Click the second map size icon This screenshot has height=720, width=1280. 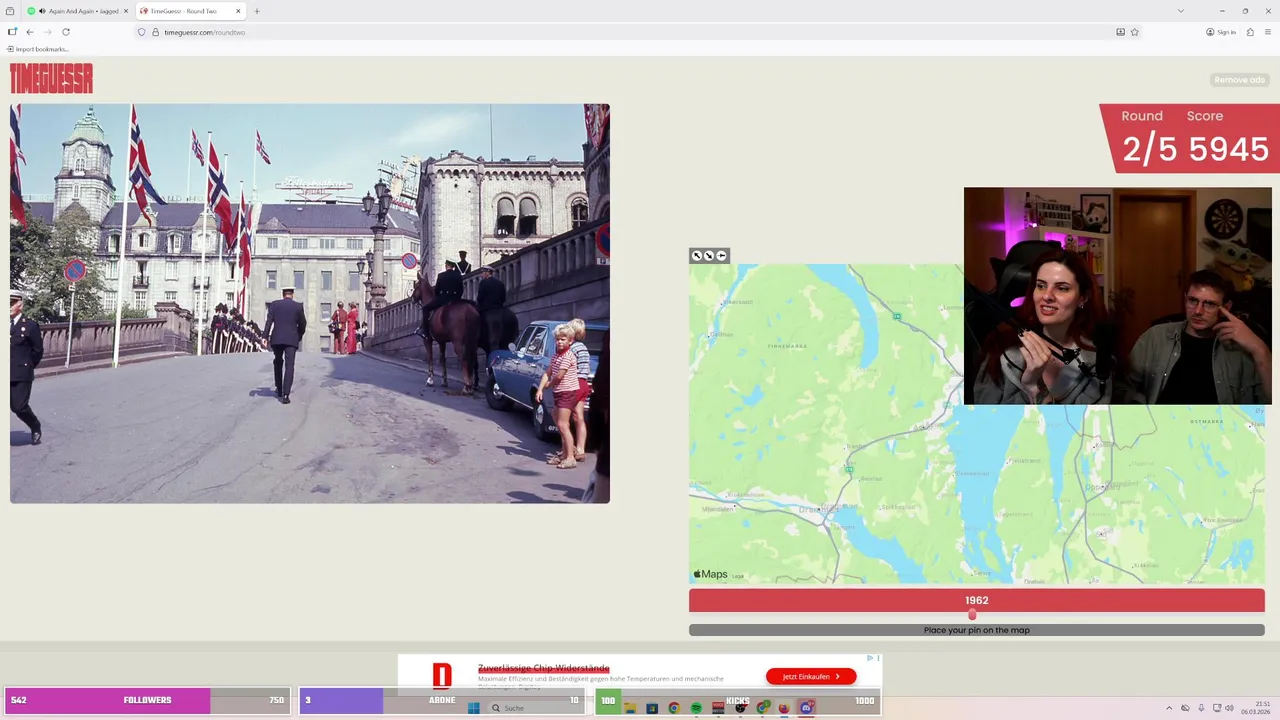point(709,256)
